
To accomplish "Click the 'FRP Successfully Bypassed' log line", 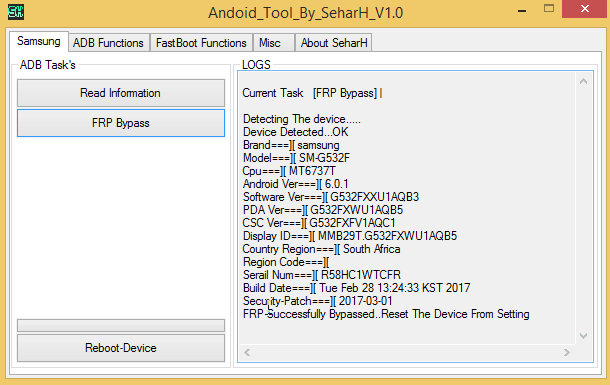I will 386,314.
